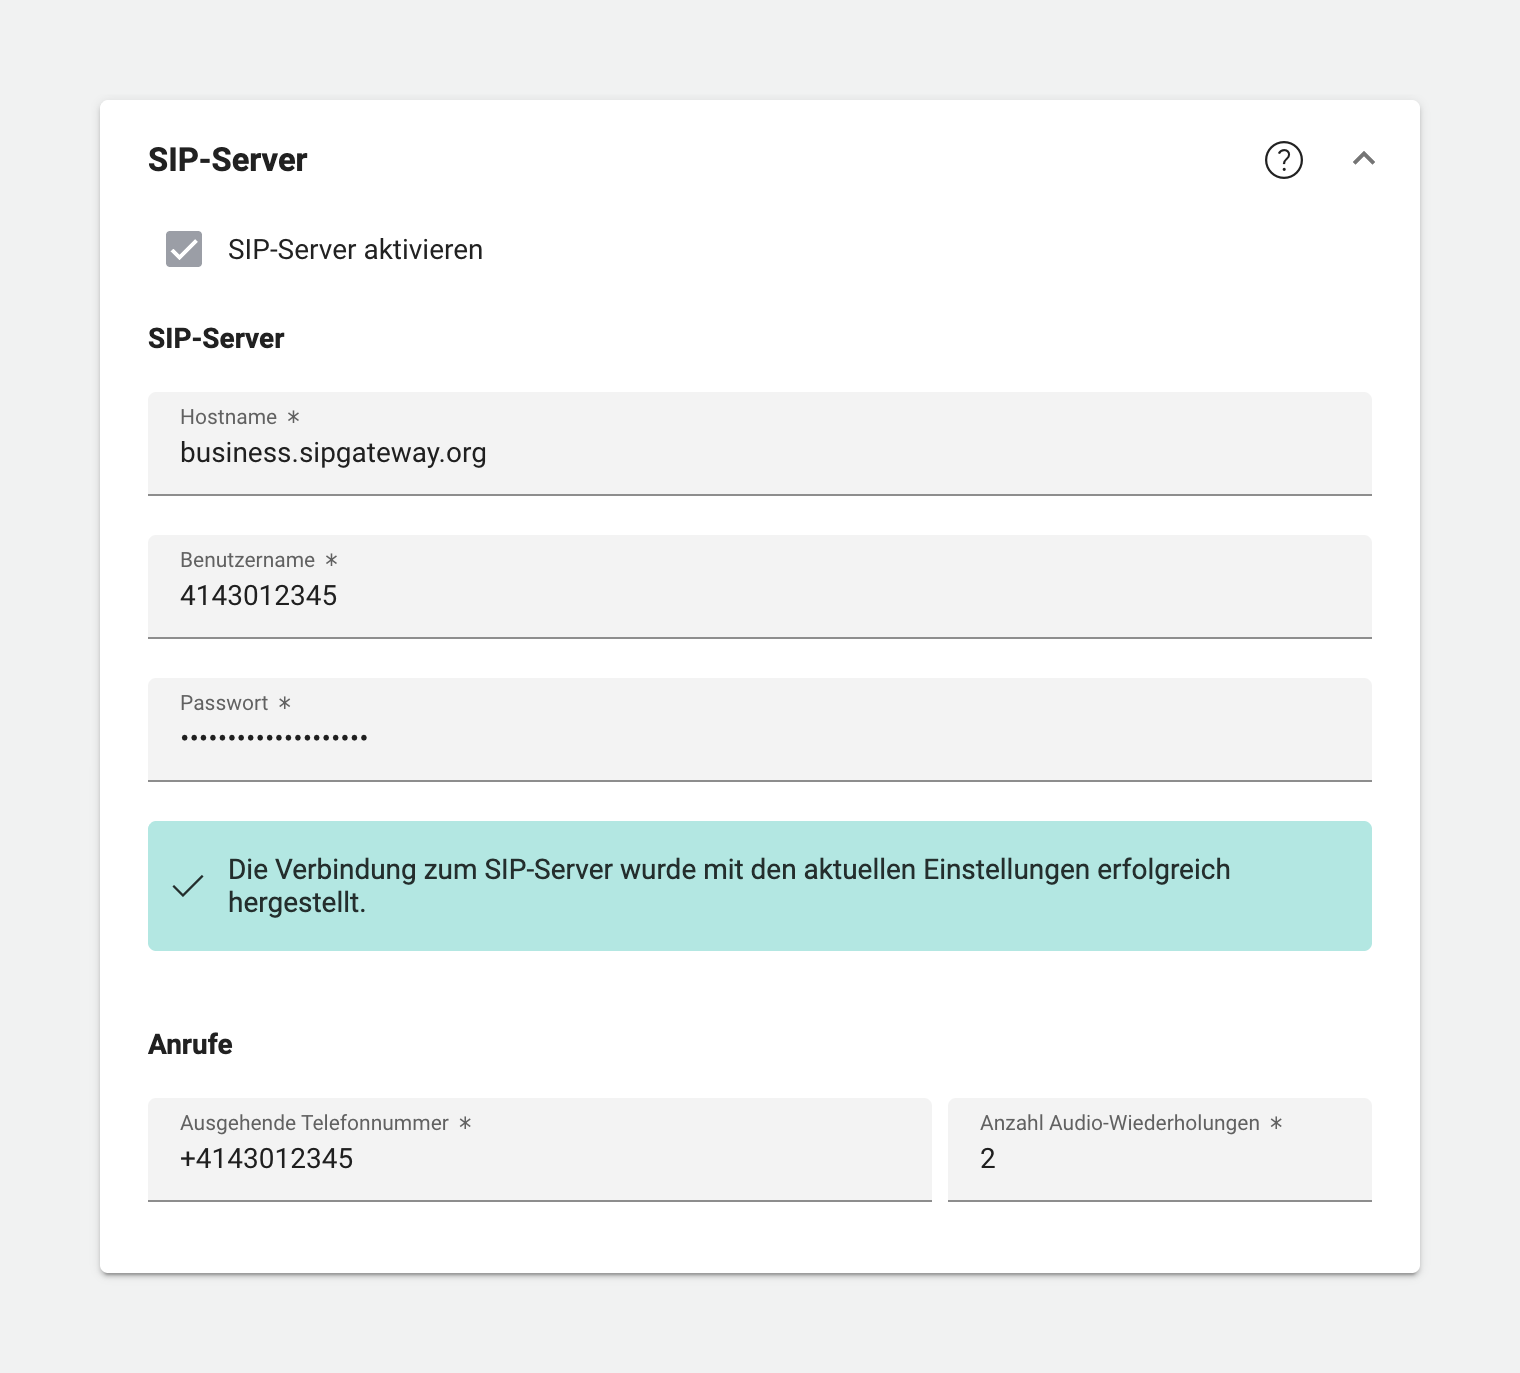Click the checkmark icon in the success banner

coord(188,885)
